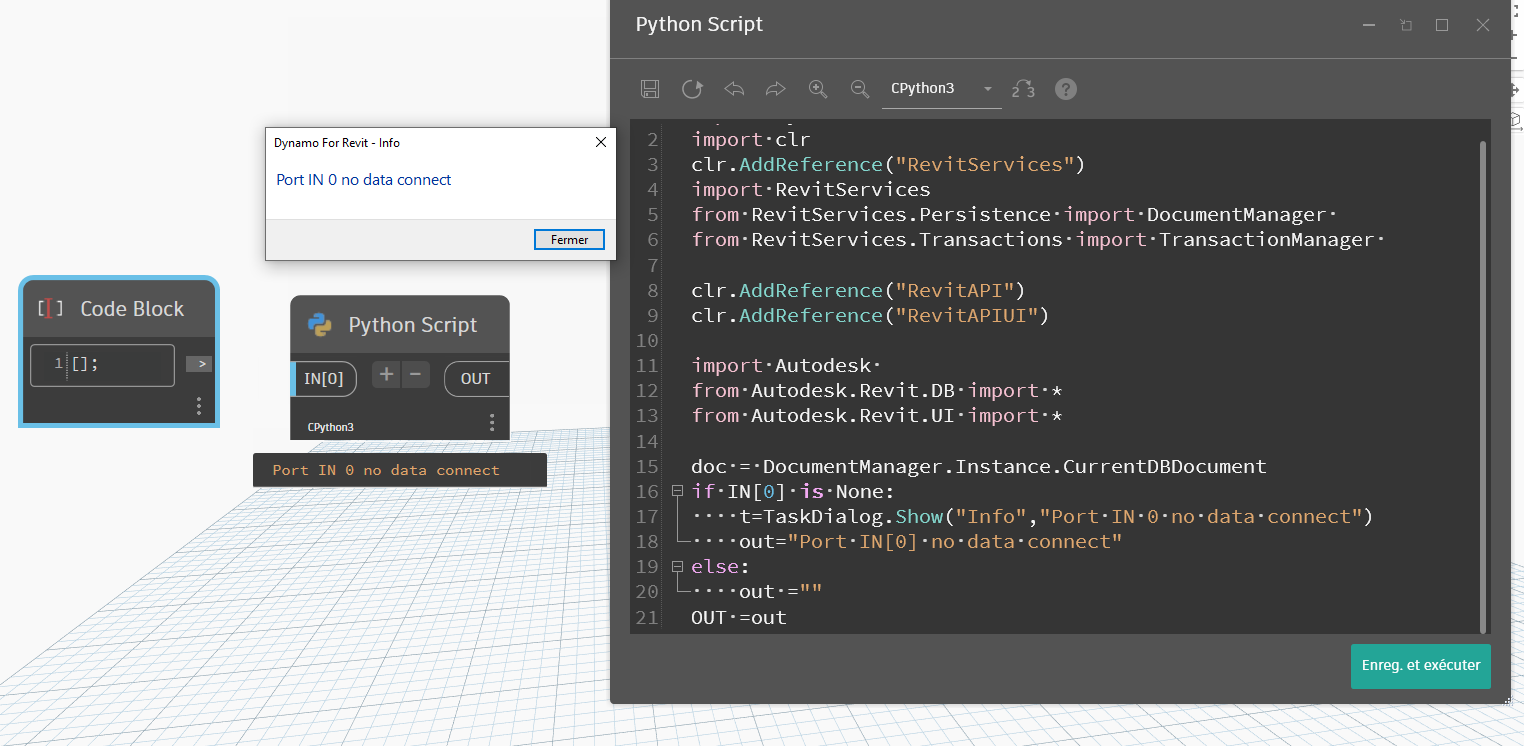
Task: Zoom in the editor text
Action: 818,89
